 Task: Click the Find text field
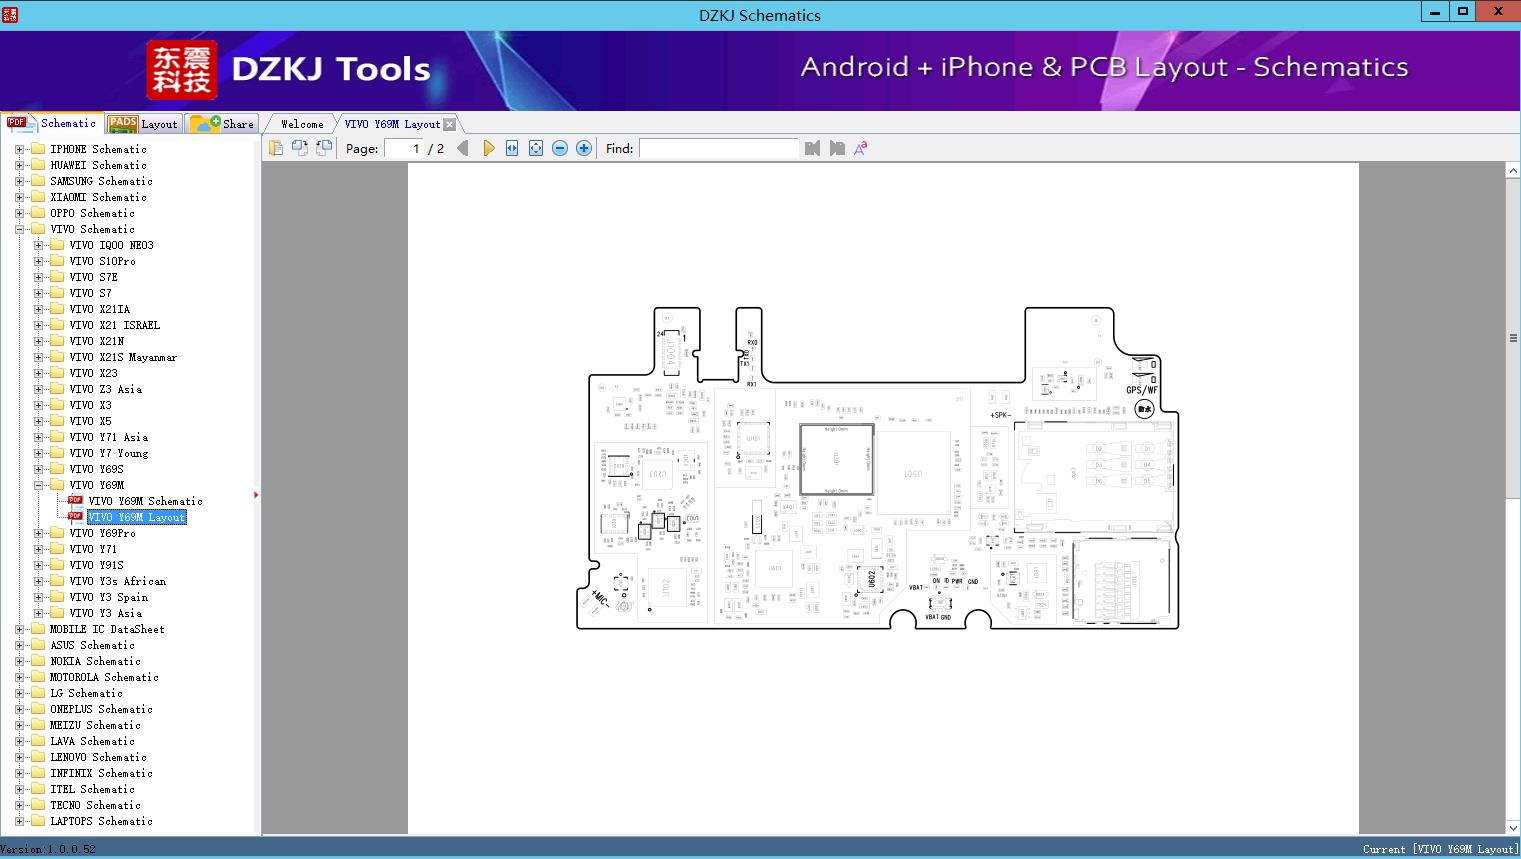[719, 148]
